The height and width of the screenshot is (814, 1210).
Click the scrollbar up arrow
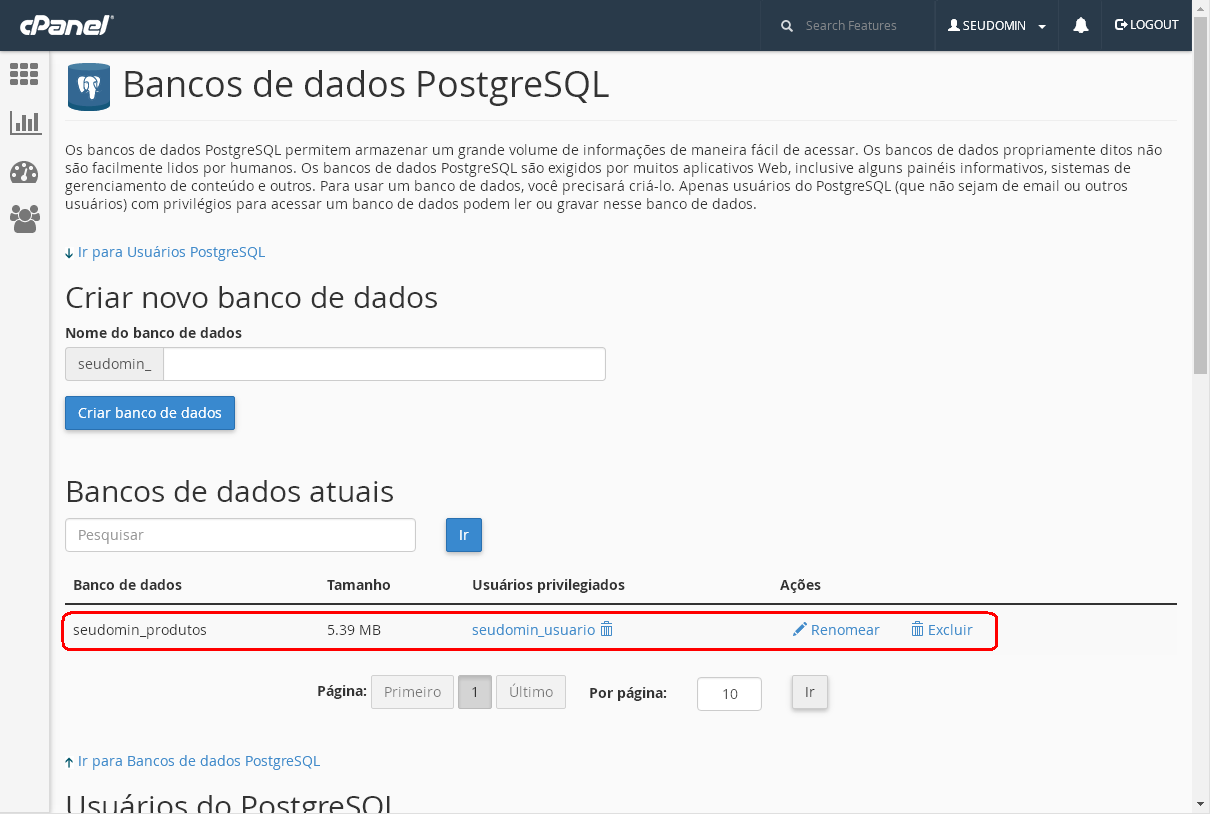1201,8
